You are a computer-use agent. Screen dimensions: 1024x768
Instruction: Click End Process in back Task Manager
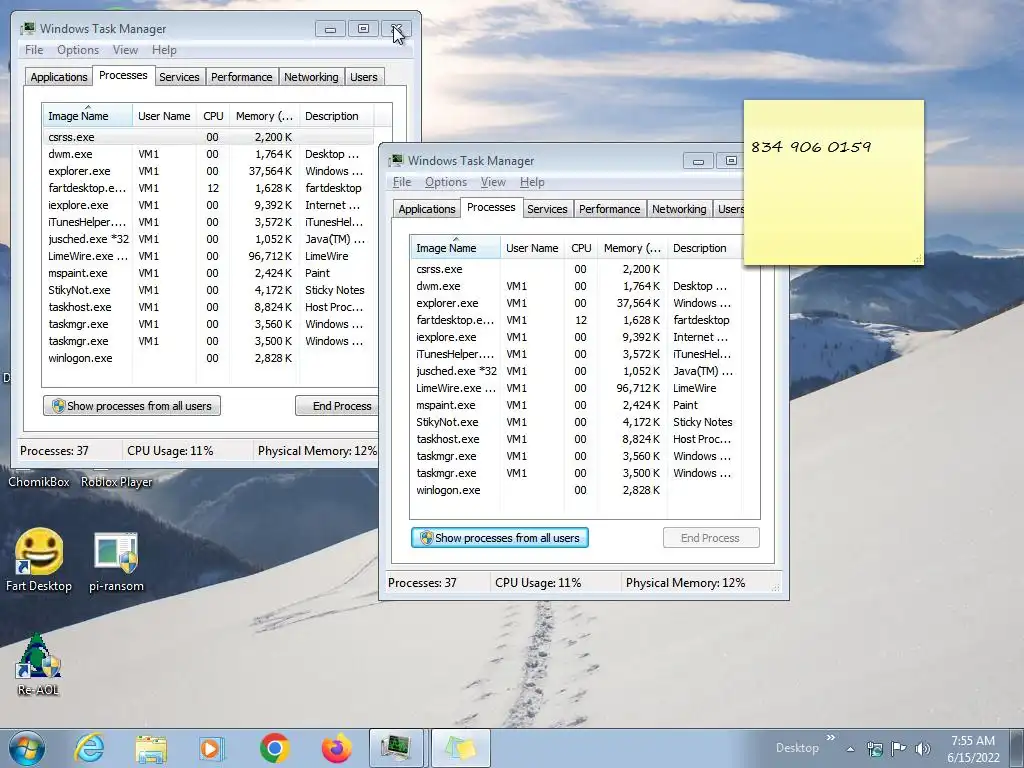coord(337,406)
